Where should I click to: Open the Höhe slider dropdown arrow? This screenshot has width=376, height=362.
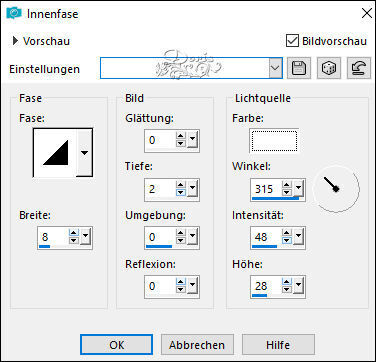pyautogui.click(x=299, y=286)
